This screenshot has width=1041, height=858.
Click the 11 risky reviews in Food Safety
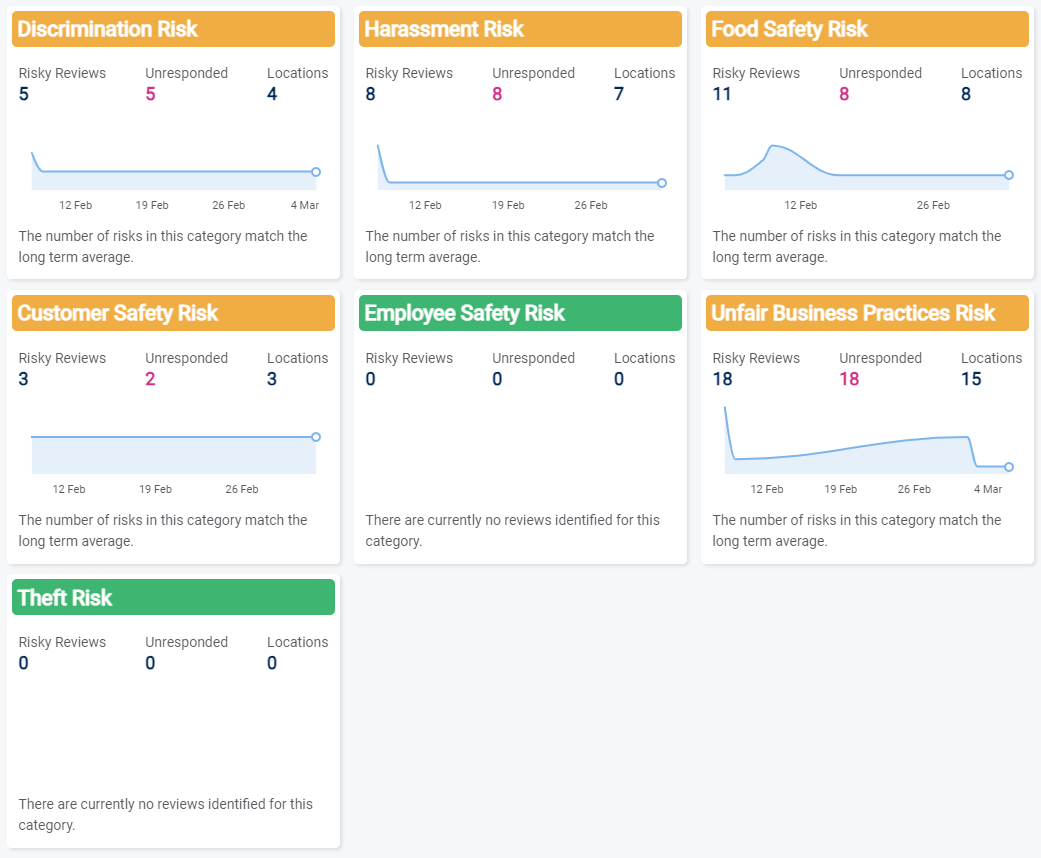point(722,94)
